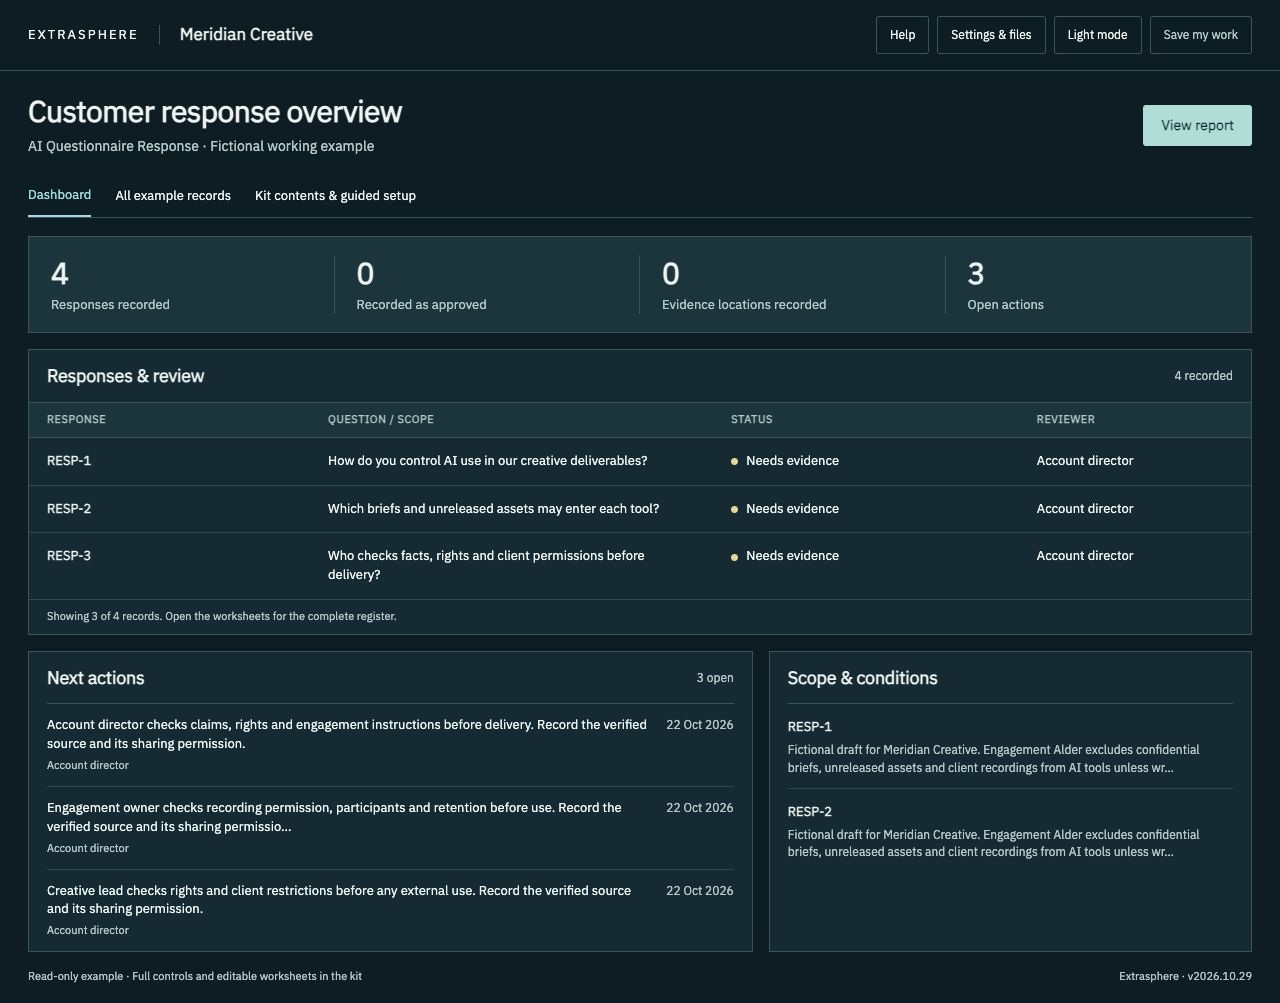The height and width of the screenshot is (1003, 1280).
Task: Click question about controlling AI use in deliverables
Action: [x=488, y=461]
